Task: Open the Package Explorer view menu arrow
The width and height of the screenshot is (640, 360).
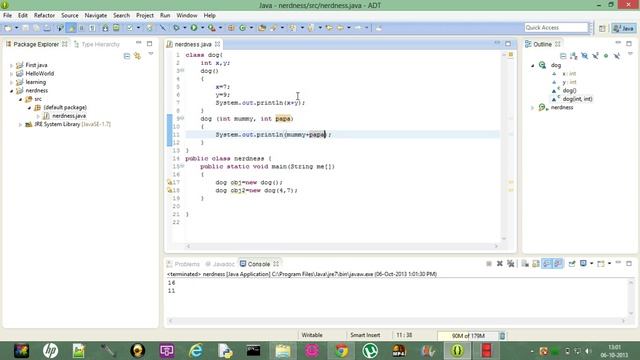Action: [x=151, y=54]
